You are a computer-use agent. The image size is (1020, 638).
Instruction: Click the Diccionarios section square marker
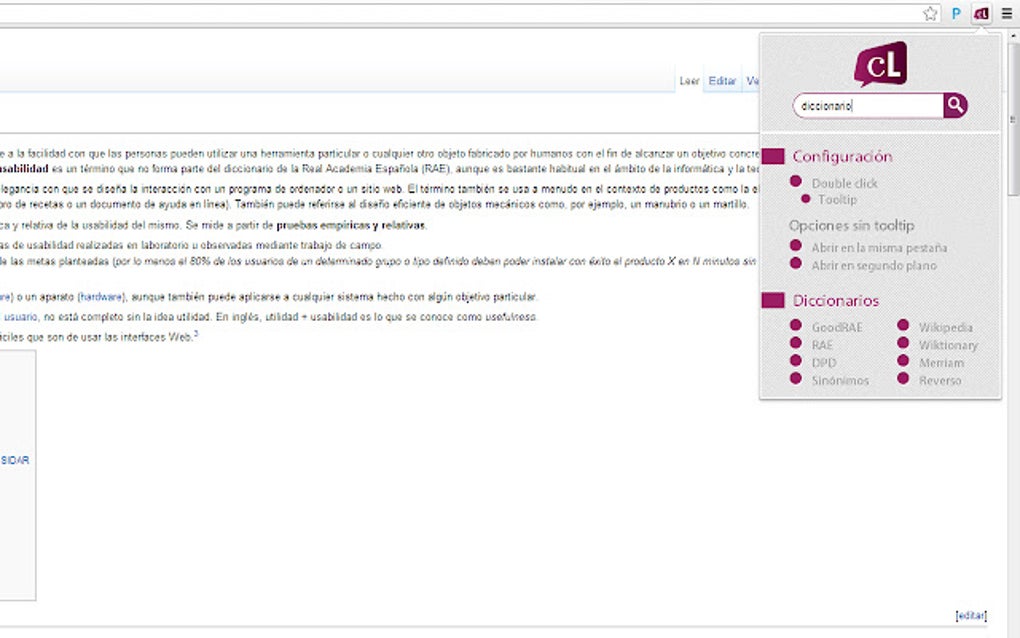coord(773,300)
